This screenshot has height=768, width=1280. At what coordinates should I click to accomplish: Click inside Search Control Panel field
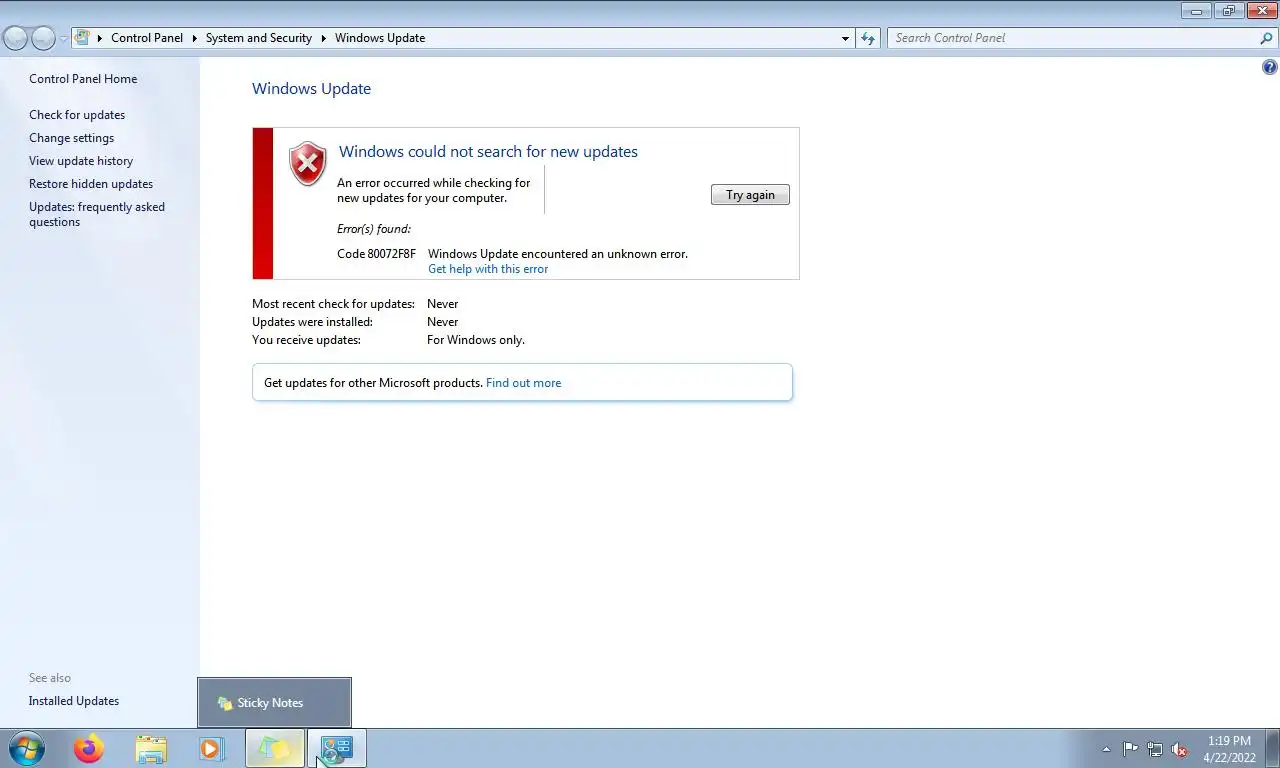pyautogui.click(x=1074, y=38)
